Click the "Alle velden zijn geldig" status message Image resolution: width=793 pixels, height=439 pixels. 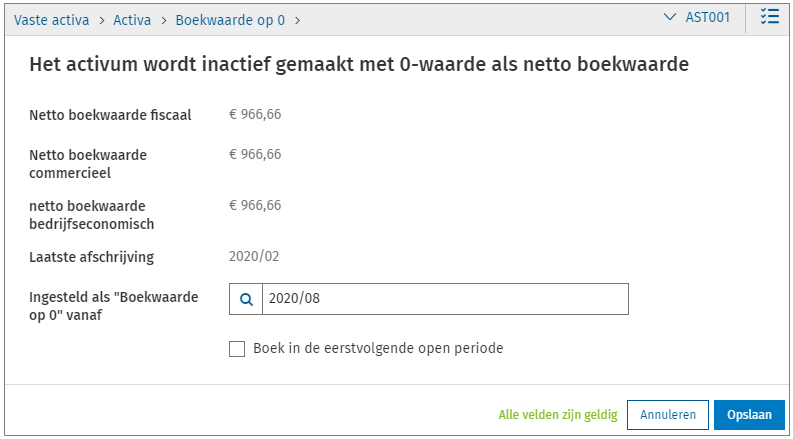pos(558,414)
